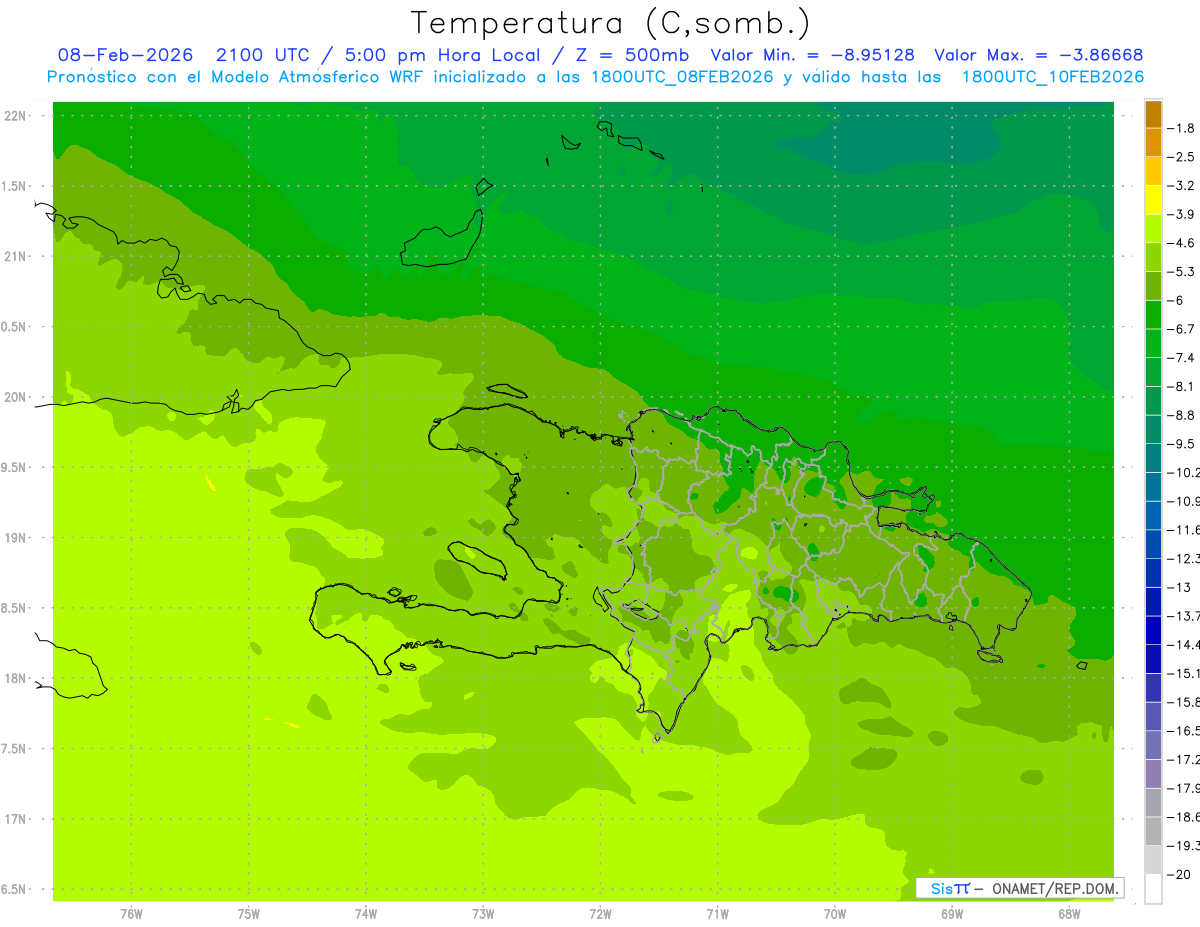
Task: Select the yellow swatch between -3.2 and -3.9
Action: tap(1153, 200)
